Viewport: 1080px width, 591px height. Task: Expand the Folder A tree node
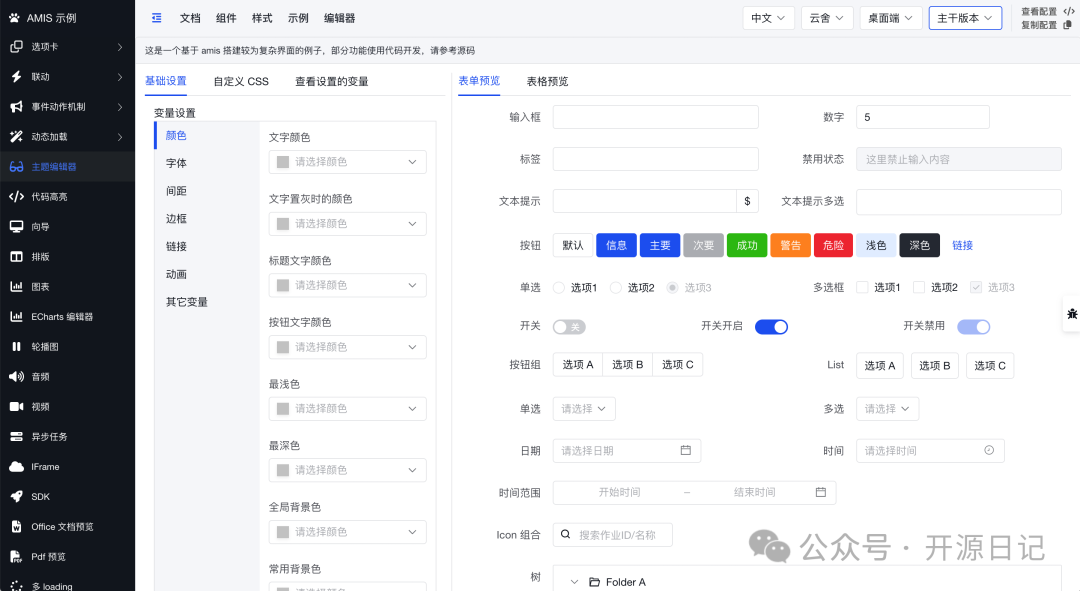[574, 582]
